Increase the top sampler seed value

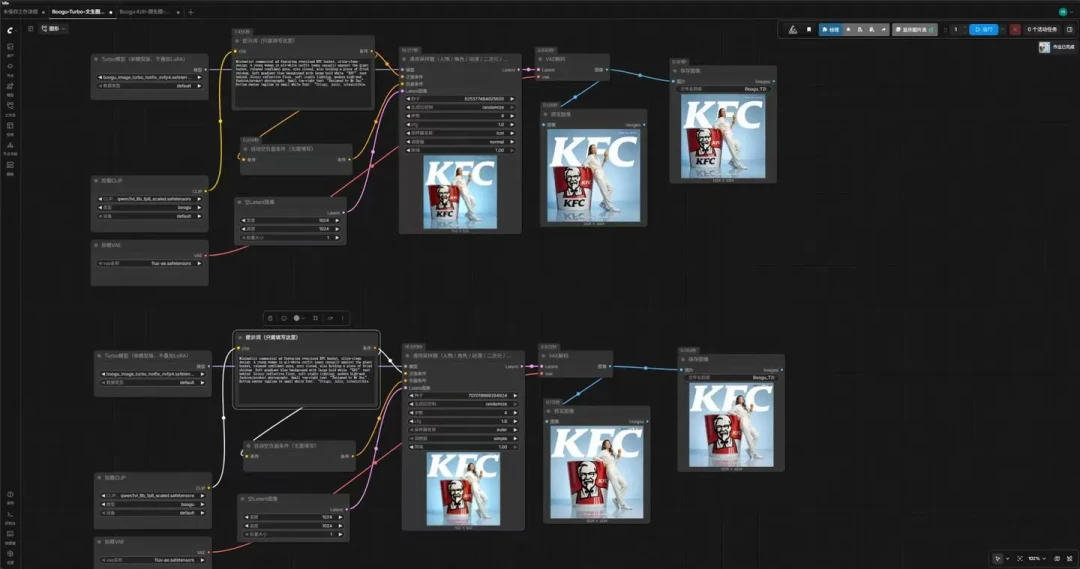512,99
